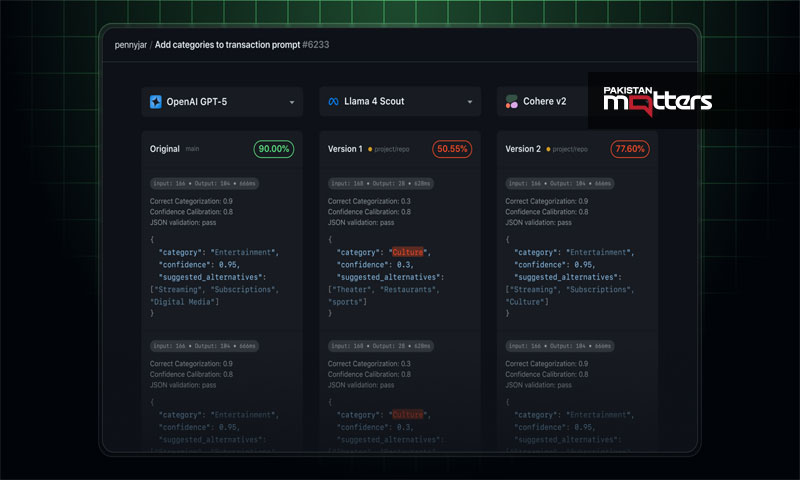Click the first input/output stats pill under Original
Screen dimensions: 800x480
204,183
